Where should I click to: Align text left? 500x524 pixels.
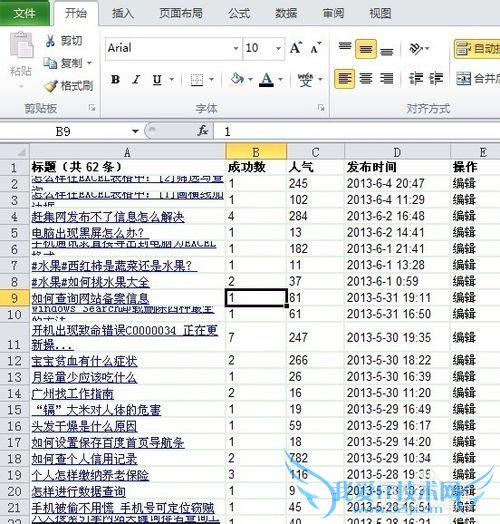(x=345, y=79)
